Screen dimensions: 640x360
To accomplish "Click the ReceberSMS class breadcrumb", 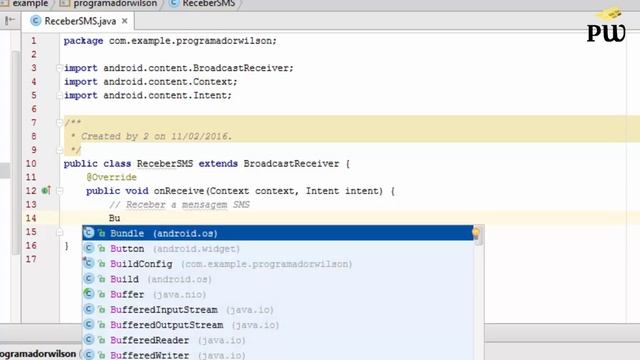I will tap(208, 4).
